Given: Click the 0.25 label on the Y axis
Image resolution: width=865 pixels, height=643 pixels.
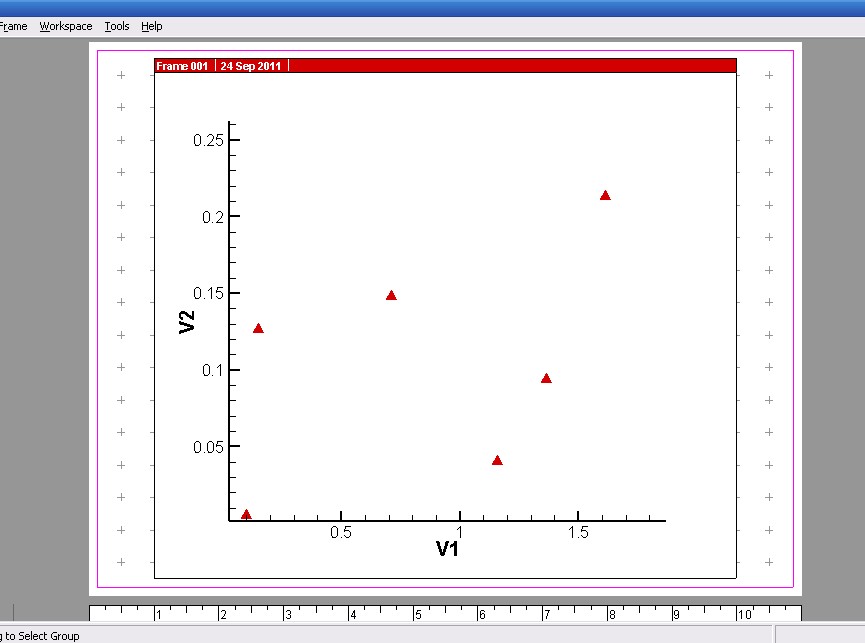Looking at the screenshot, I should (208, 140).
